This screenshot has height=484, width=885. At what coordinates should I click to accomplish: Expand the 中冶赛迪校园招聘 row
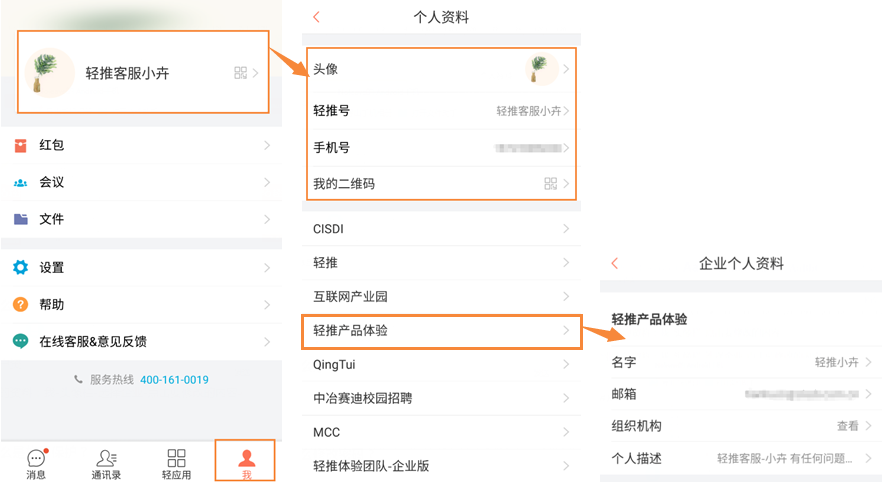441,398
